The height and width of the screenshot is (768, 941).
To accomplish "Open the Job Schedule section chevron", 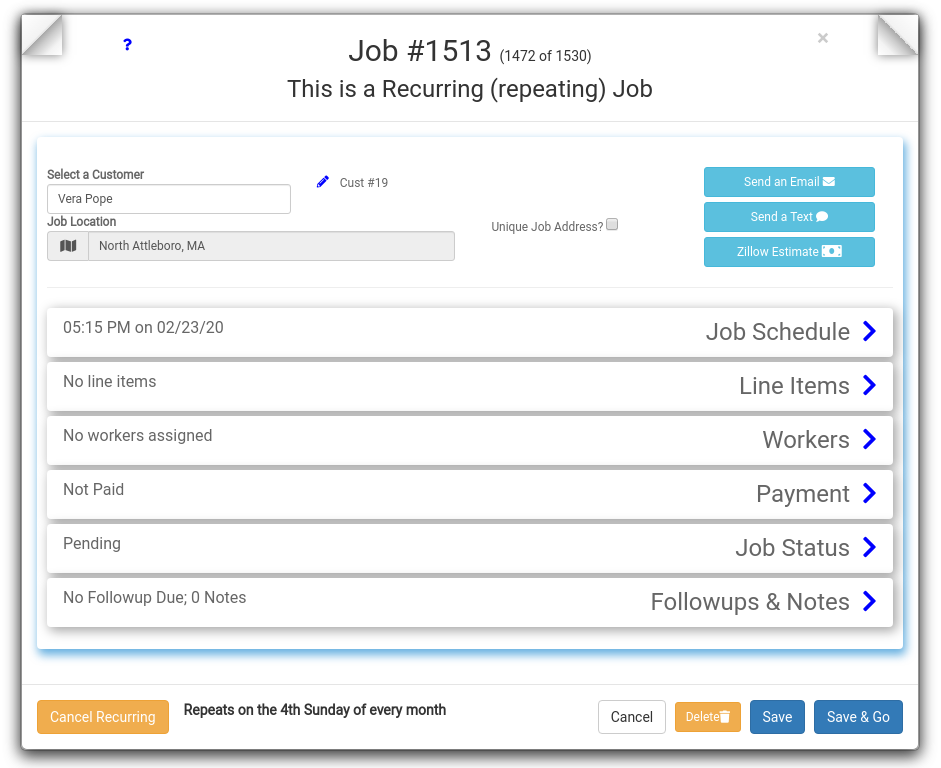I will [868, 331].
